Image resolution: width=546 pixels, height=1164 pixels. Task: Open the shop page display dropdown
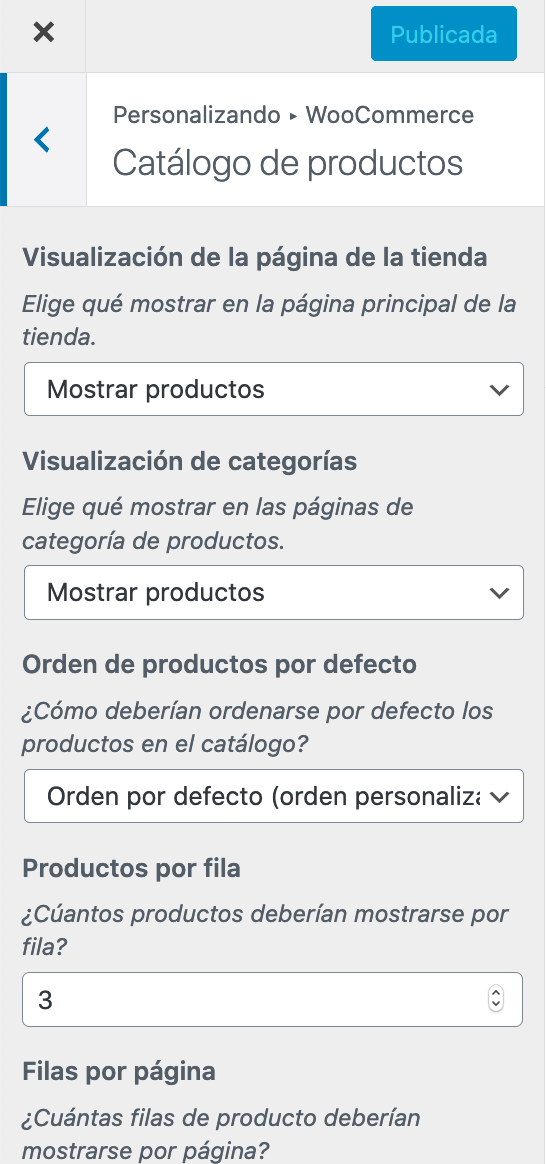click(274, 389)
